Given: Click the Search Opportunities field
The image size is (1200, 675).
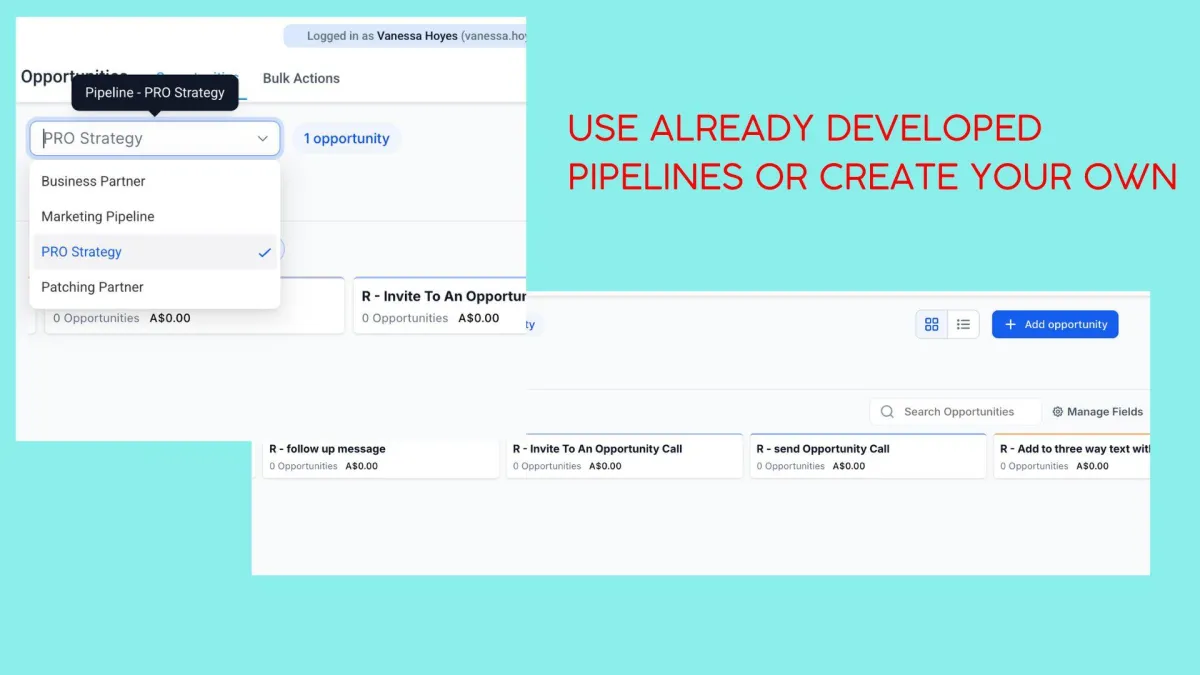Looking at the screenshot, I should 956,411.
